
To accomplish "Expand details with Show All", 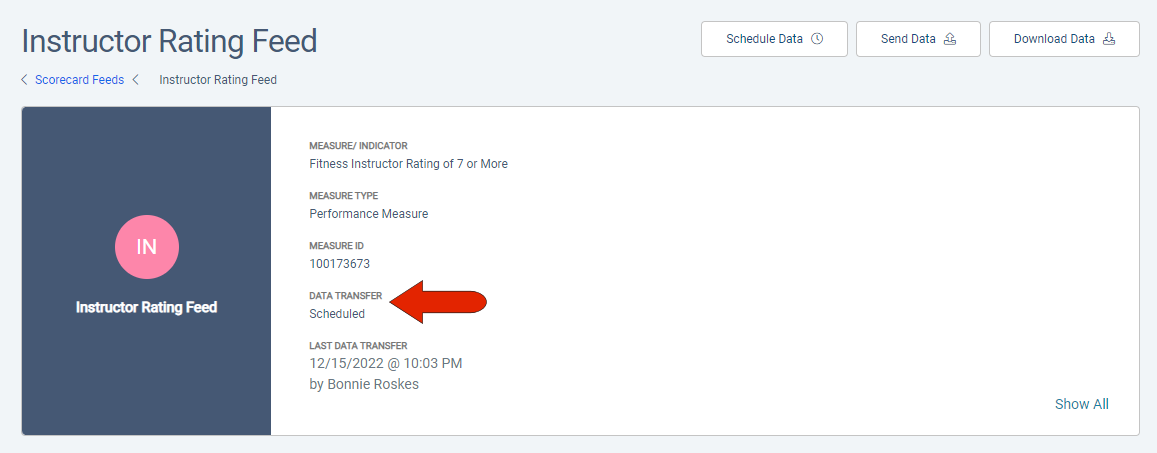I will [x=1082, y=404].
